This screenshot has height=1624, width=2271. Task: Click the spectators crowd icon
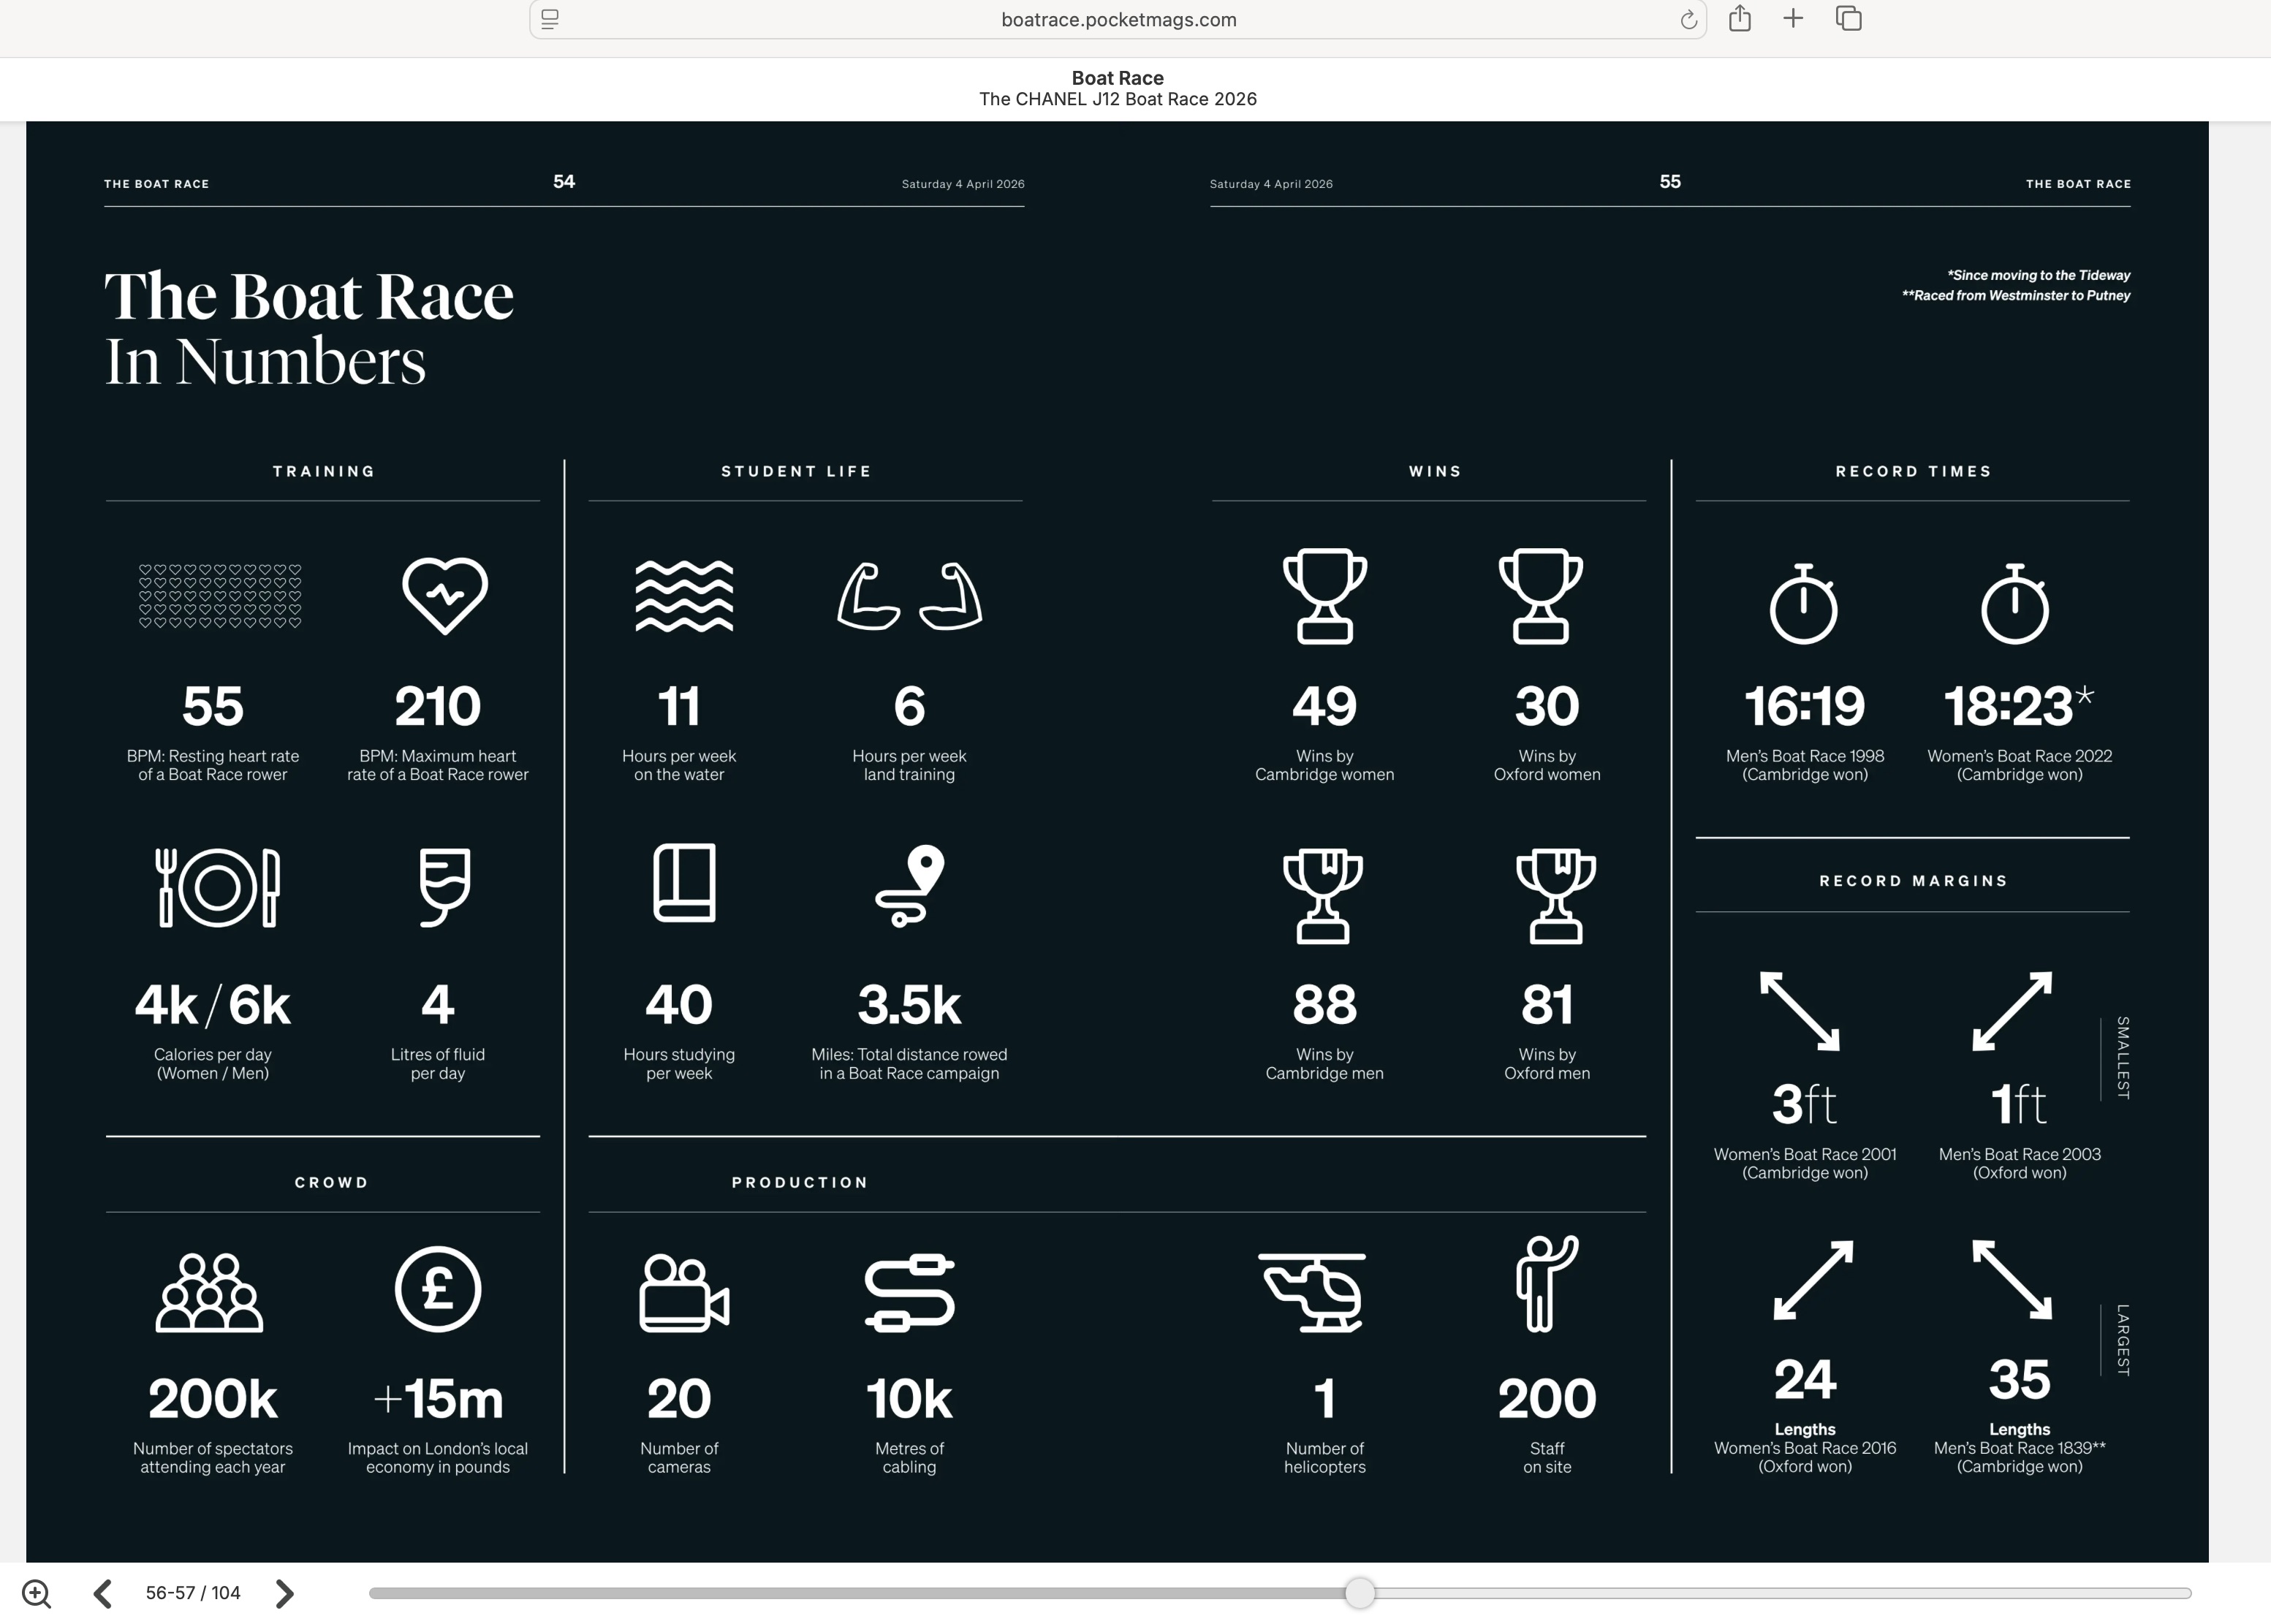click(210, 1293)
